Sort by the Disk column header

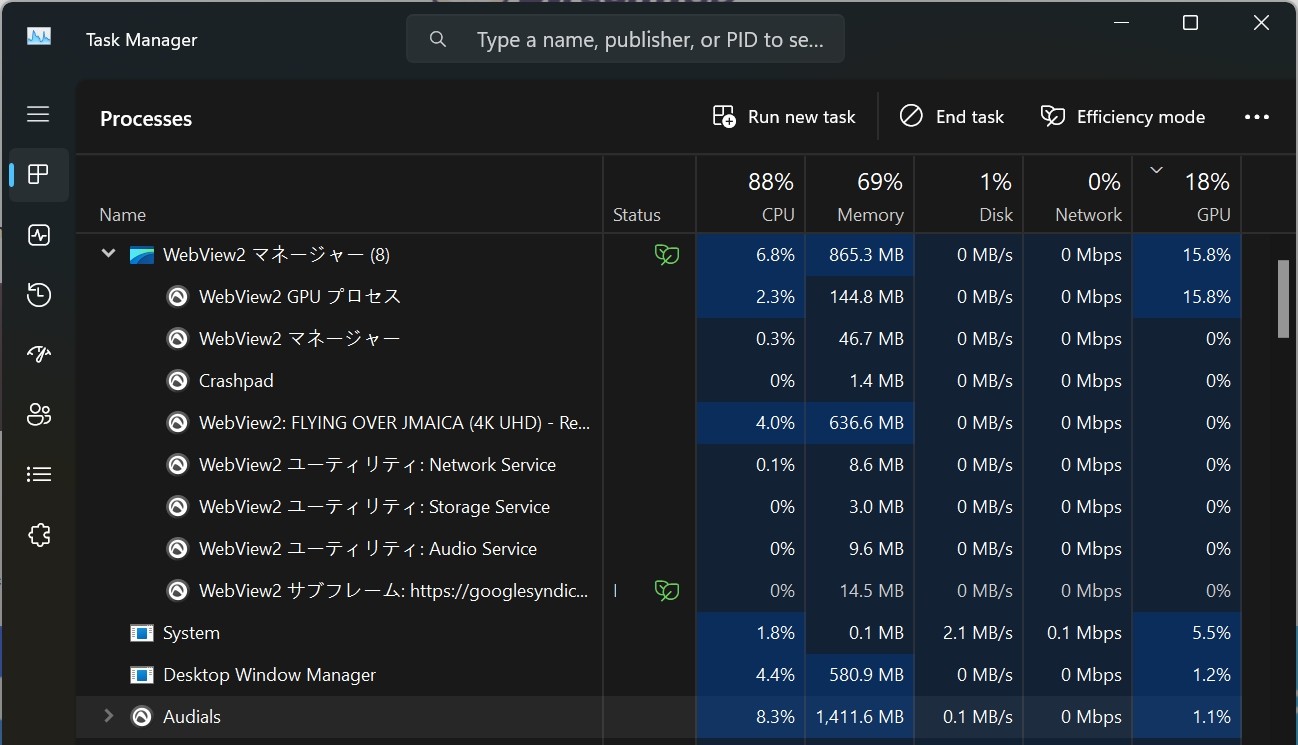click(x=969, y=195)
